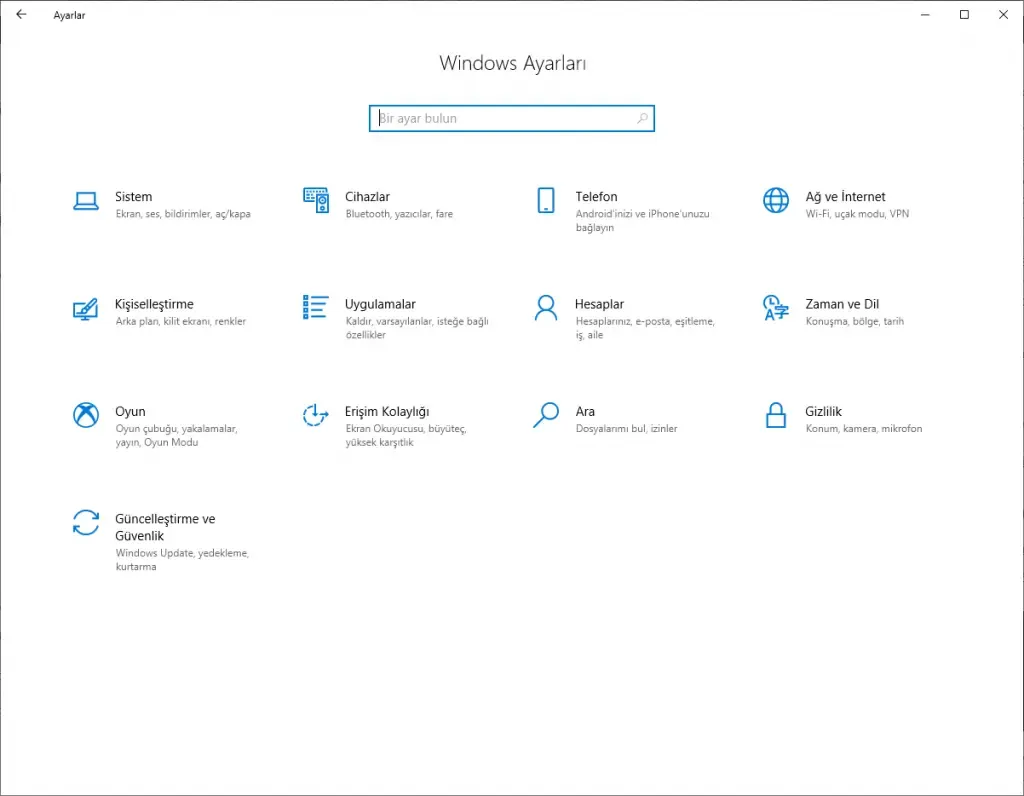This screenshot has width=1024, height=796.
Task: Focus the 'Bir ayar bulun' search field
Action: [x=500, y=118]
